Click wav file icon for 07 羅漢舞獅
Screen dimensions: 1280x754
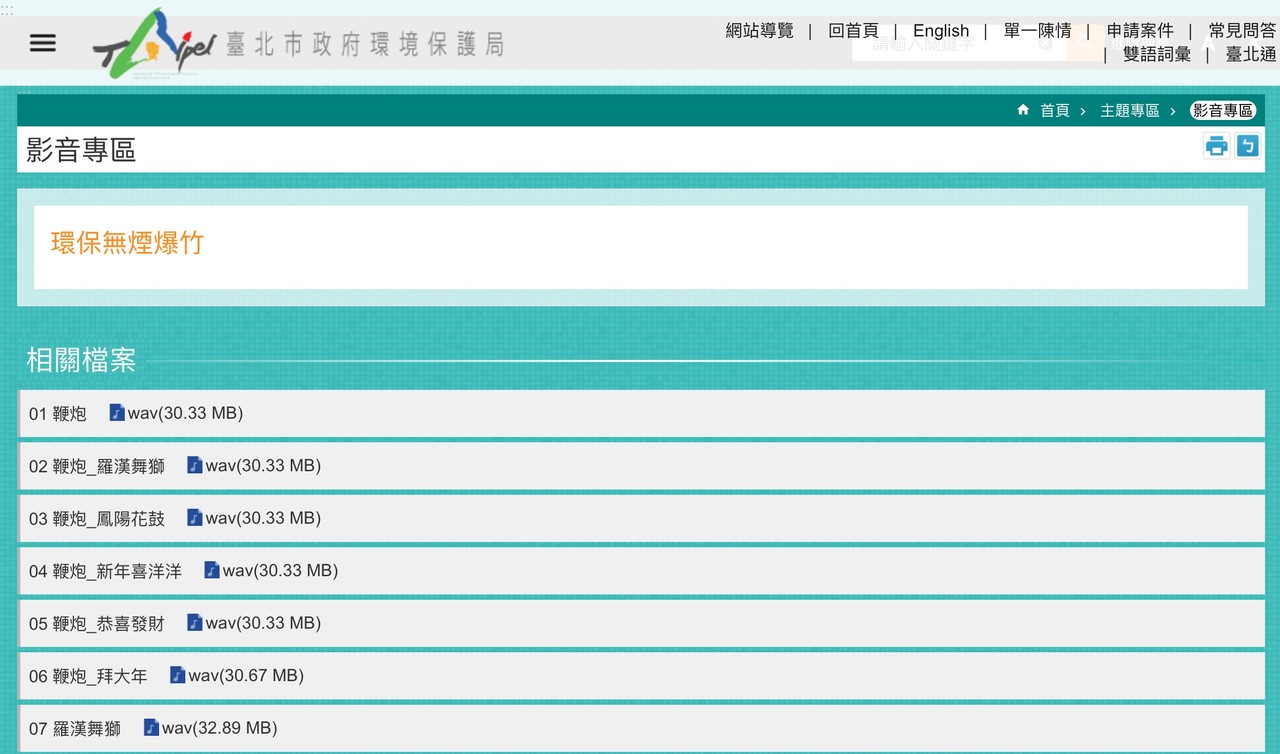pos(152,728)
